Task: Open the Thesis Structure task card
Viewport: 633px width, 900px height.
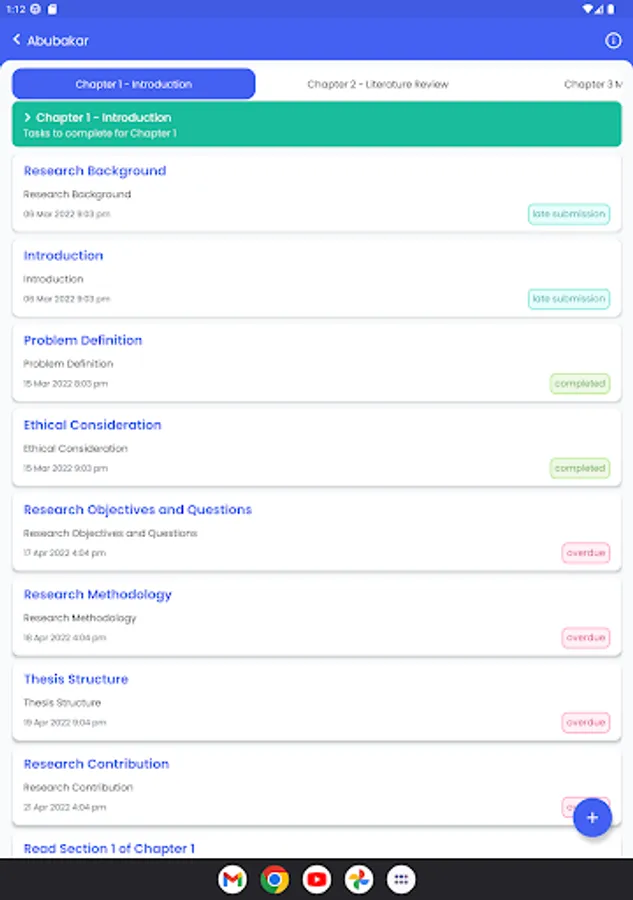Action: point(317,701)
